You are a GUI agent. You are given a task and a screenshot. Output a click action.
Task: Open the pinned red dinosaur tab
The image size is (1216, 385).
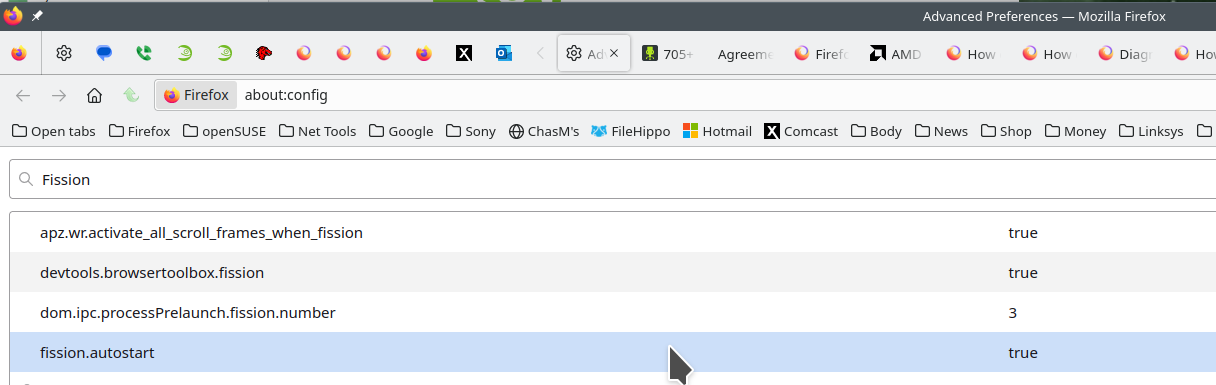(x=264, y=54)
